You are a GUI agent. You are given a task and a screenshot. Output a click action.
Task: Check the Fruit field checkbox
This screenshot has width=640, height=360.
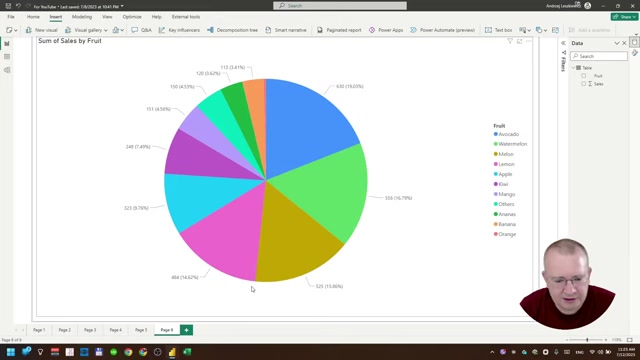(x=583, y=76)
